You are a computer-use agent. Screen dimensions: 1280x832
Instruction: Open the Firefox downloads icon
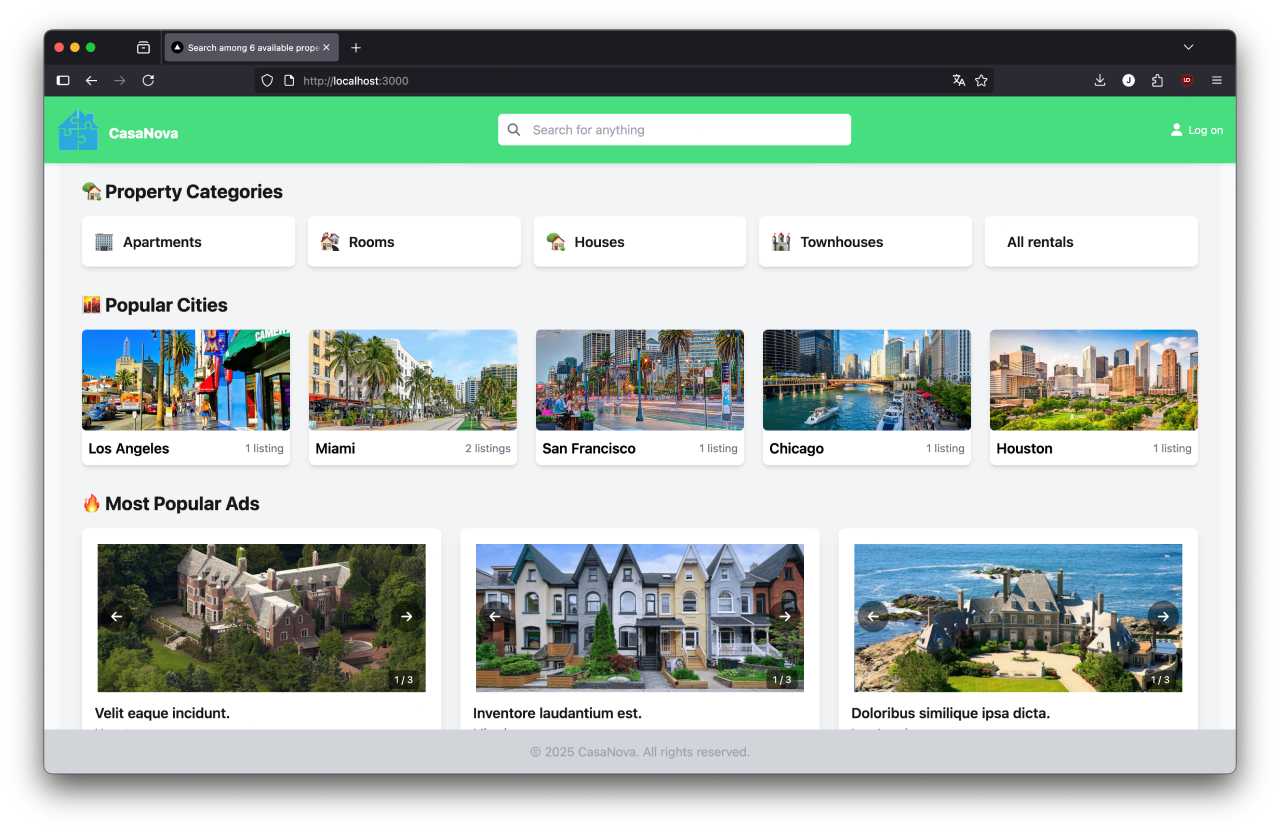1099,81
